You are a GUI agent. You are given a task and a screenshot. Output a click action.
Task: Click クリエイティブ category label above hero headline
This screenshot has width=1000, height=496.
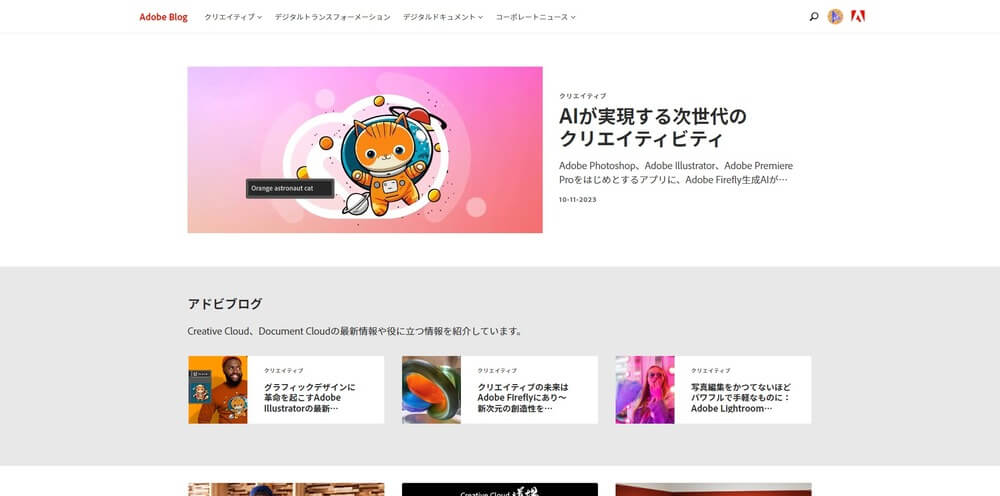[582, 96]
